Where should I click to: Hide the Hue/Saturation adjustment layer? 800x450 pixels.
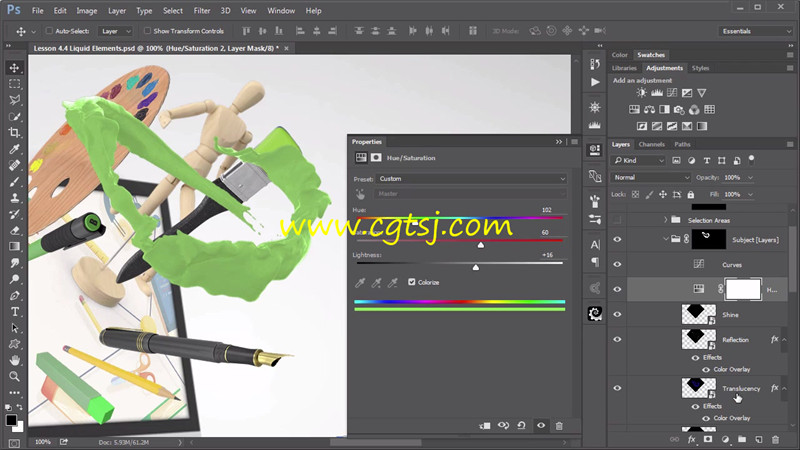tap(617, 289)
